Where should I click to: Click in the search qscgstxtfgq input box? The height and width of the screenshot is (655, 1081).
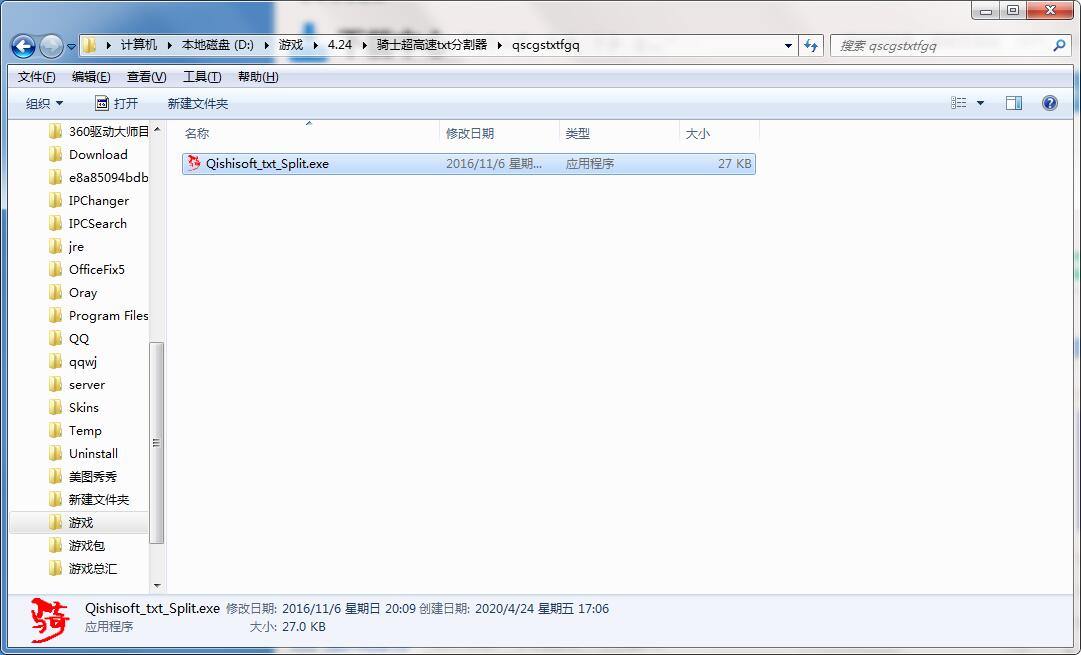[940, 45]
